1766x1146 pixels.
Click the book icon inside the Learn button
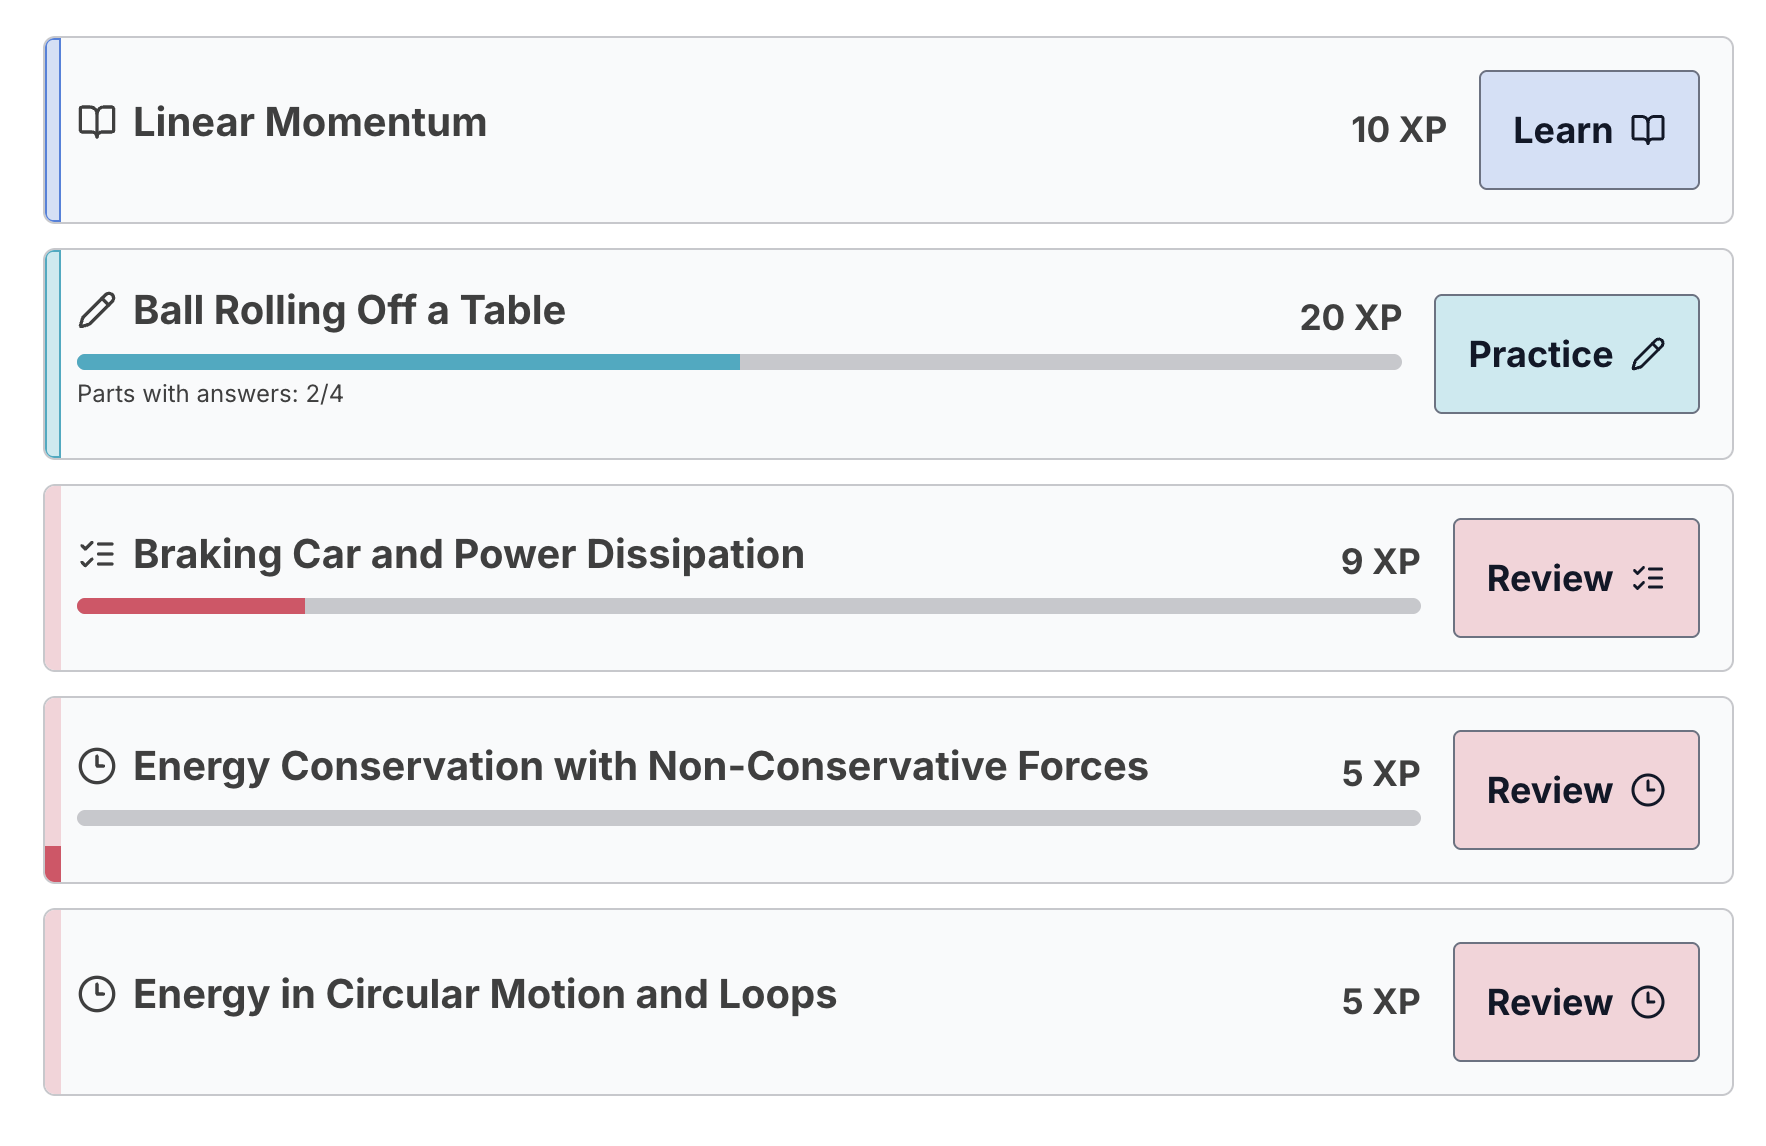pos(1650,129)
